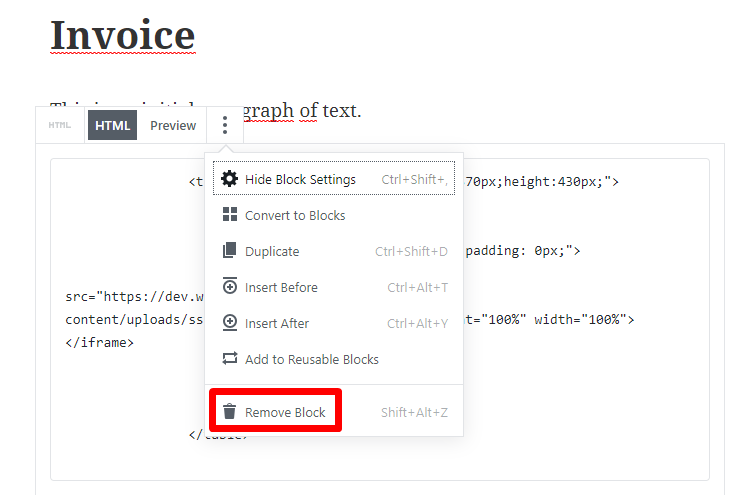740x495 pixels.
Task: Pick Insert Before in the block menu
Action: coord(281,288)
